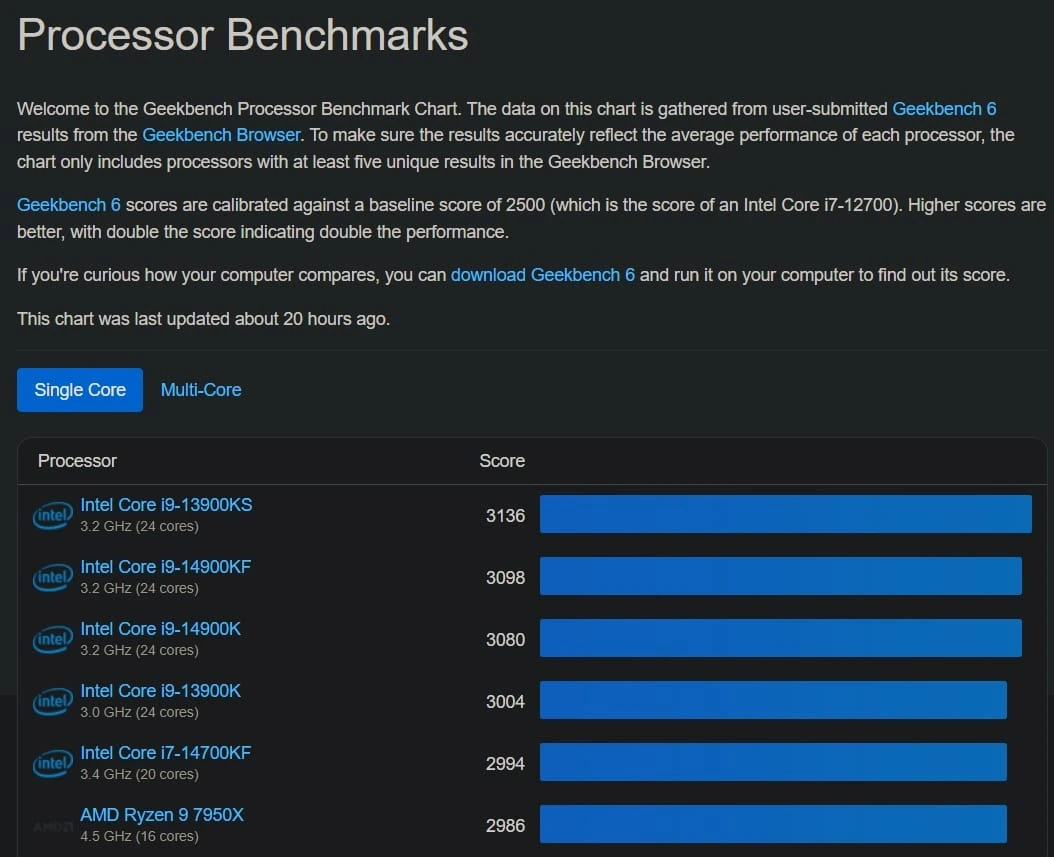This screenshot has height=857, width=1054.
Task: Open Geekbench 6 link in scores paragraph
Action: (x=69, y=205)
